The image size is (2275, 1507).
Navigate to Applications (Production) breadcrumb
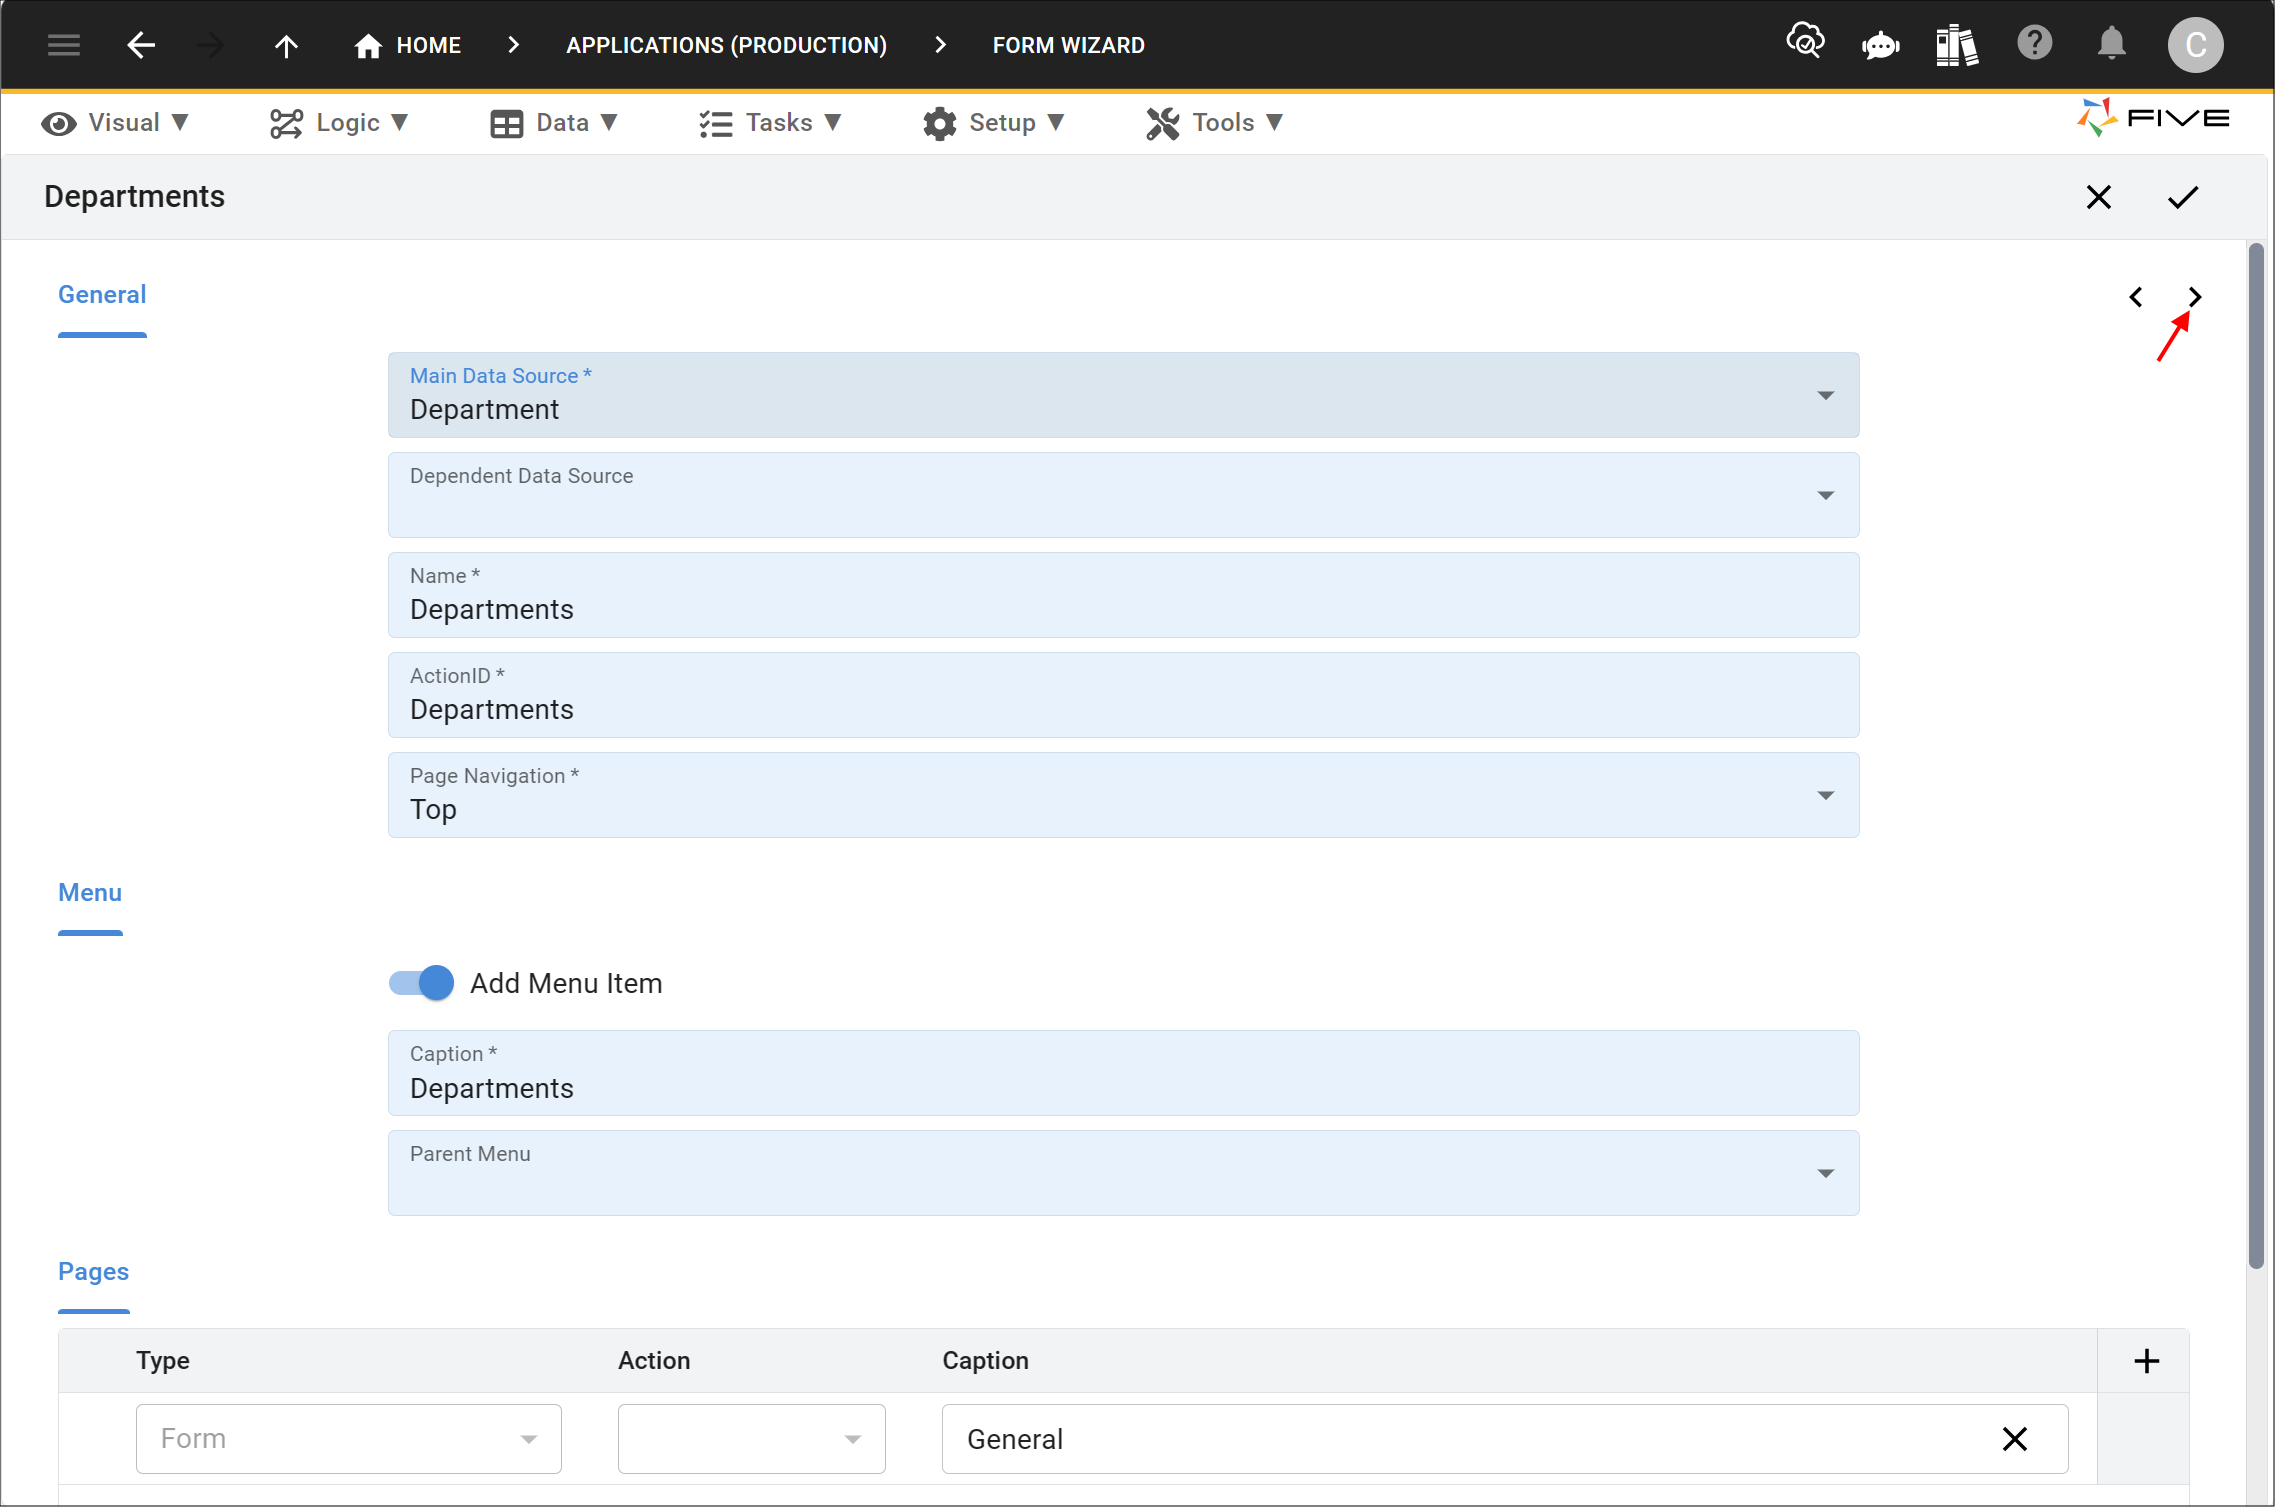click(x=726, y=46)
